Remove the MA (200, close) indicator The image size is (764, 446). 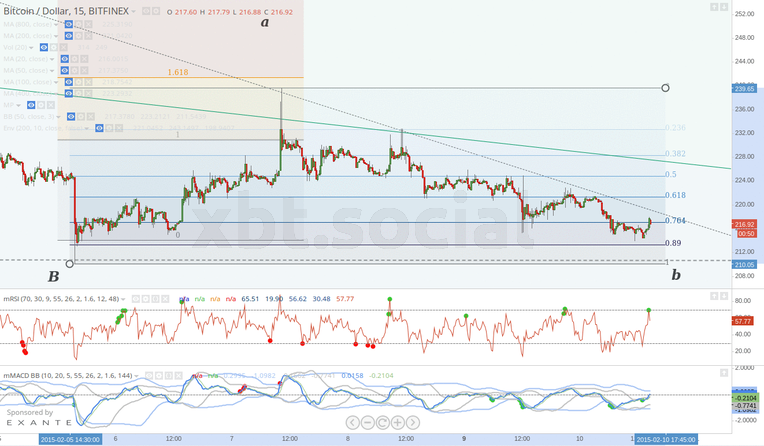tap(87, 35)
